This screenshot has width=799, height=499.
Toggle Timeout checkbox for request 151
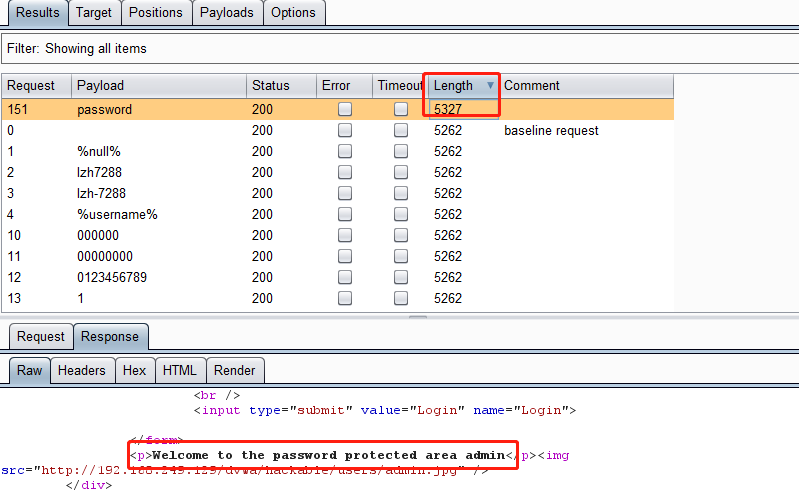(x=401, y=109)
